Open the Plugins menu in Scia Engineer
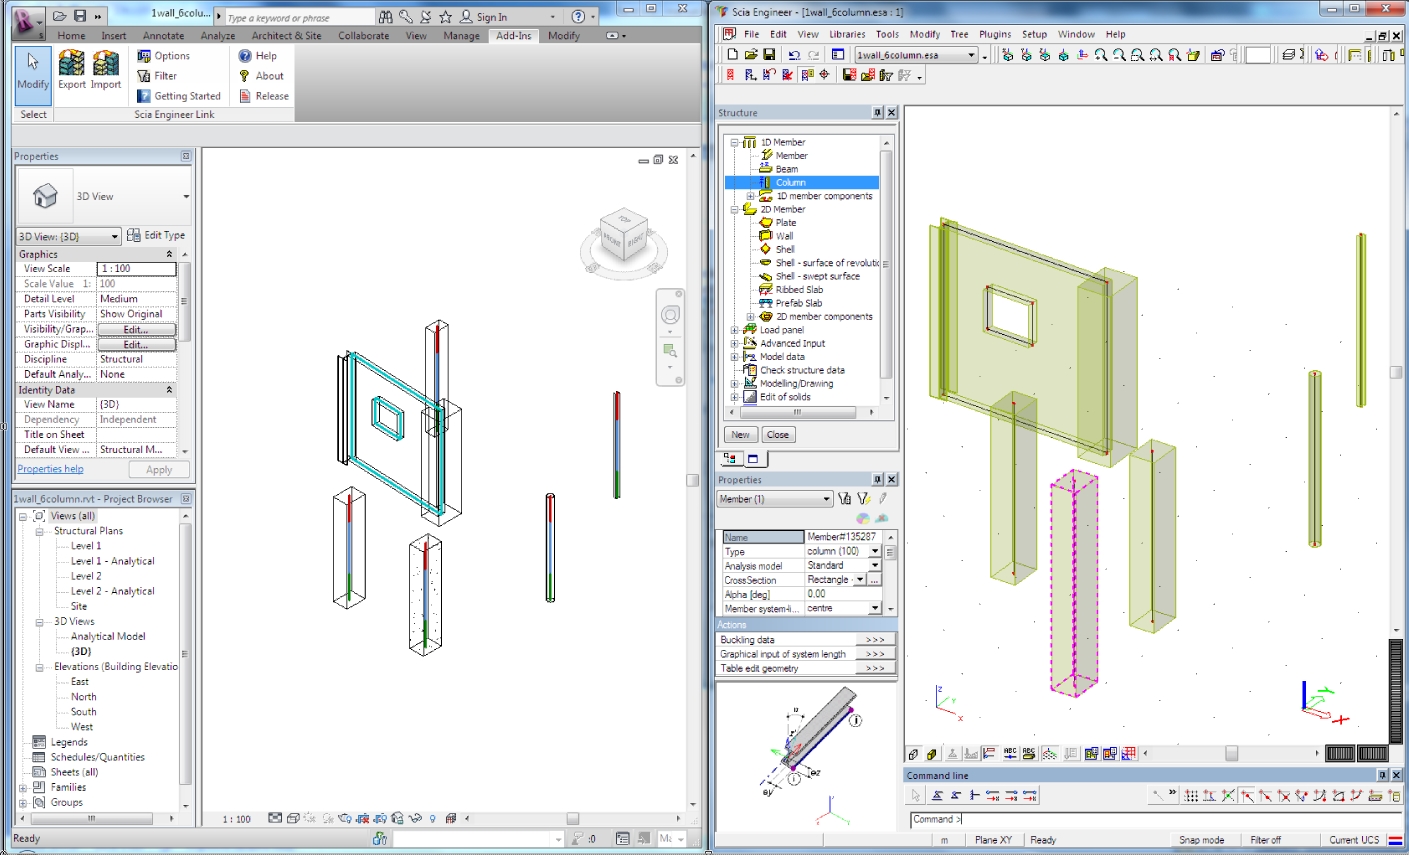The image size is (1409, 855). click(x=995, y=34)
